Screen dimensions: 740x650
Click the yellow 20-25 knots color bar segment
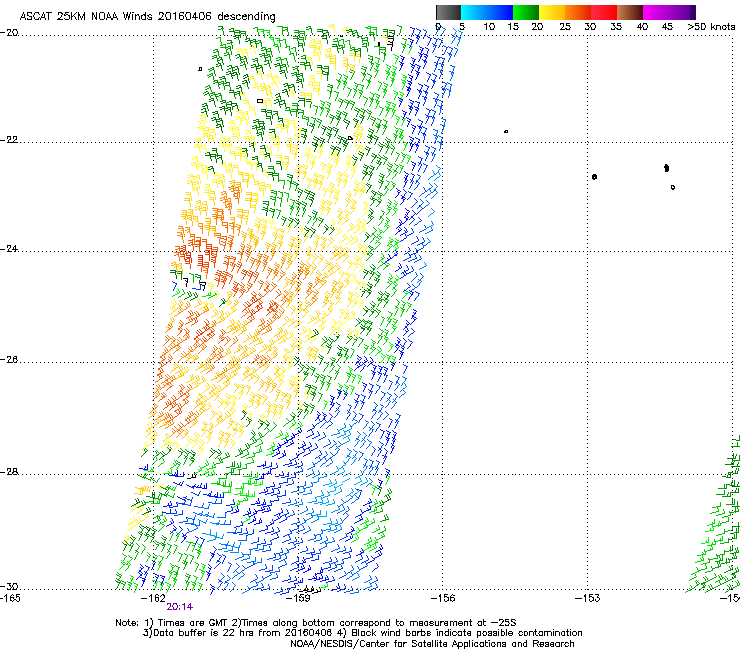click(552, 12)
